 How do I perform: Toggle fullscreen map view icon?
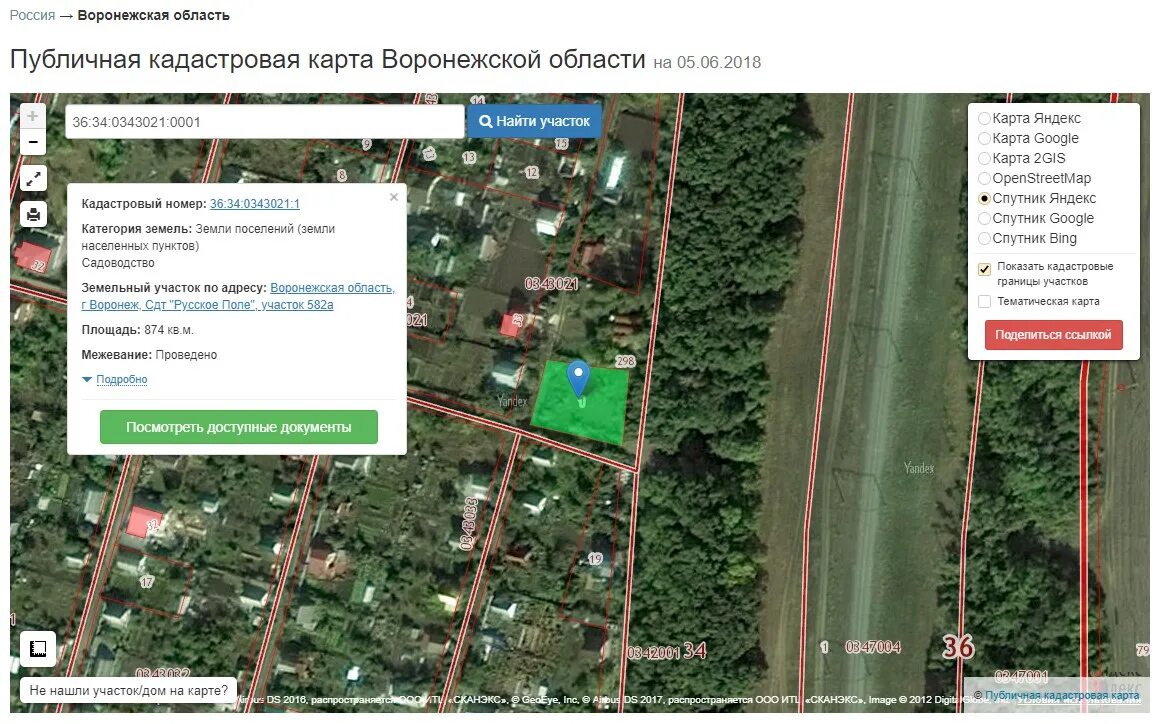pyautogui.click(x=33, y=178)
